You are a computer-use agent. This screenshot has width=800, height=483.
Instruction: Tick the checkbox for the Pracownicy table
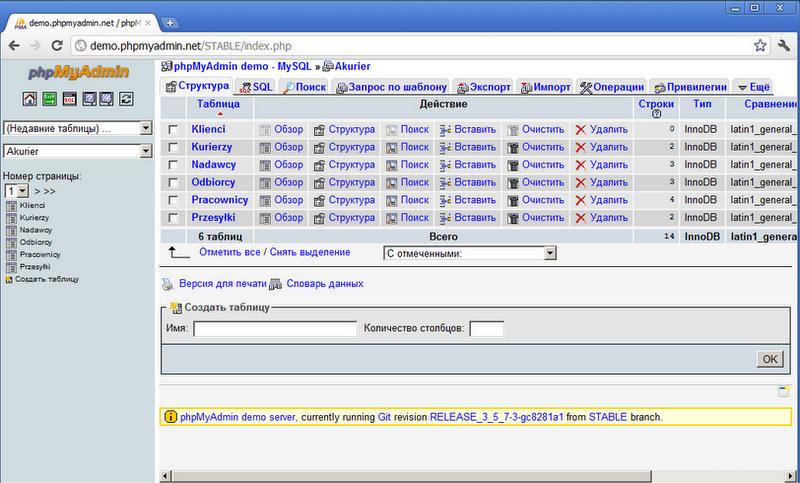pos(173,200)
